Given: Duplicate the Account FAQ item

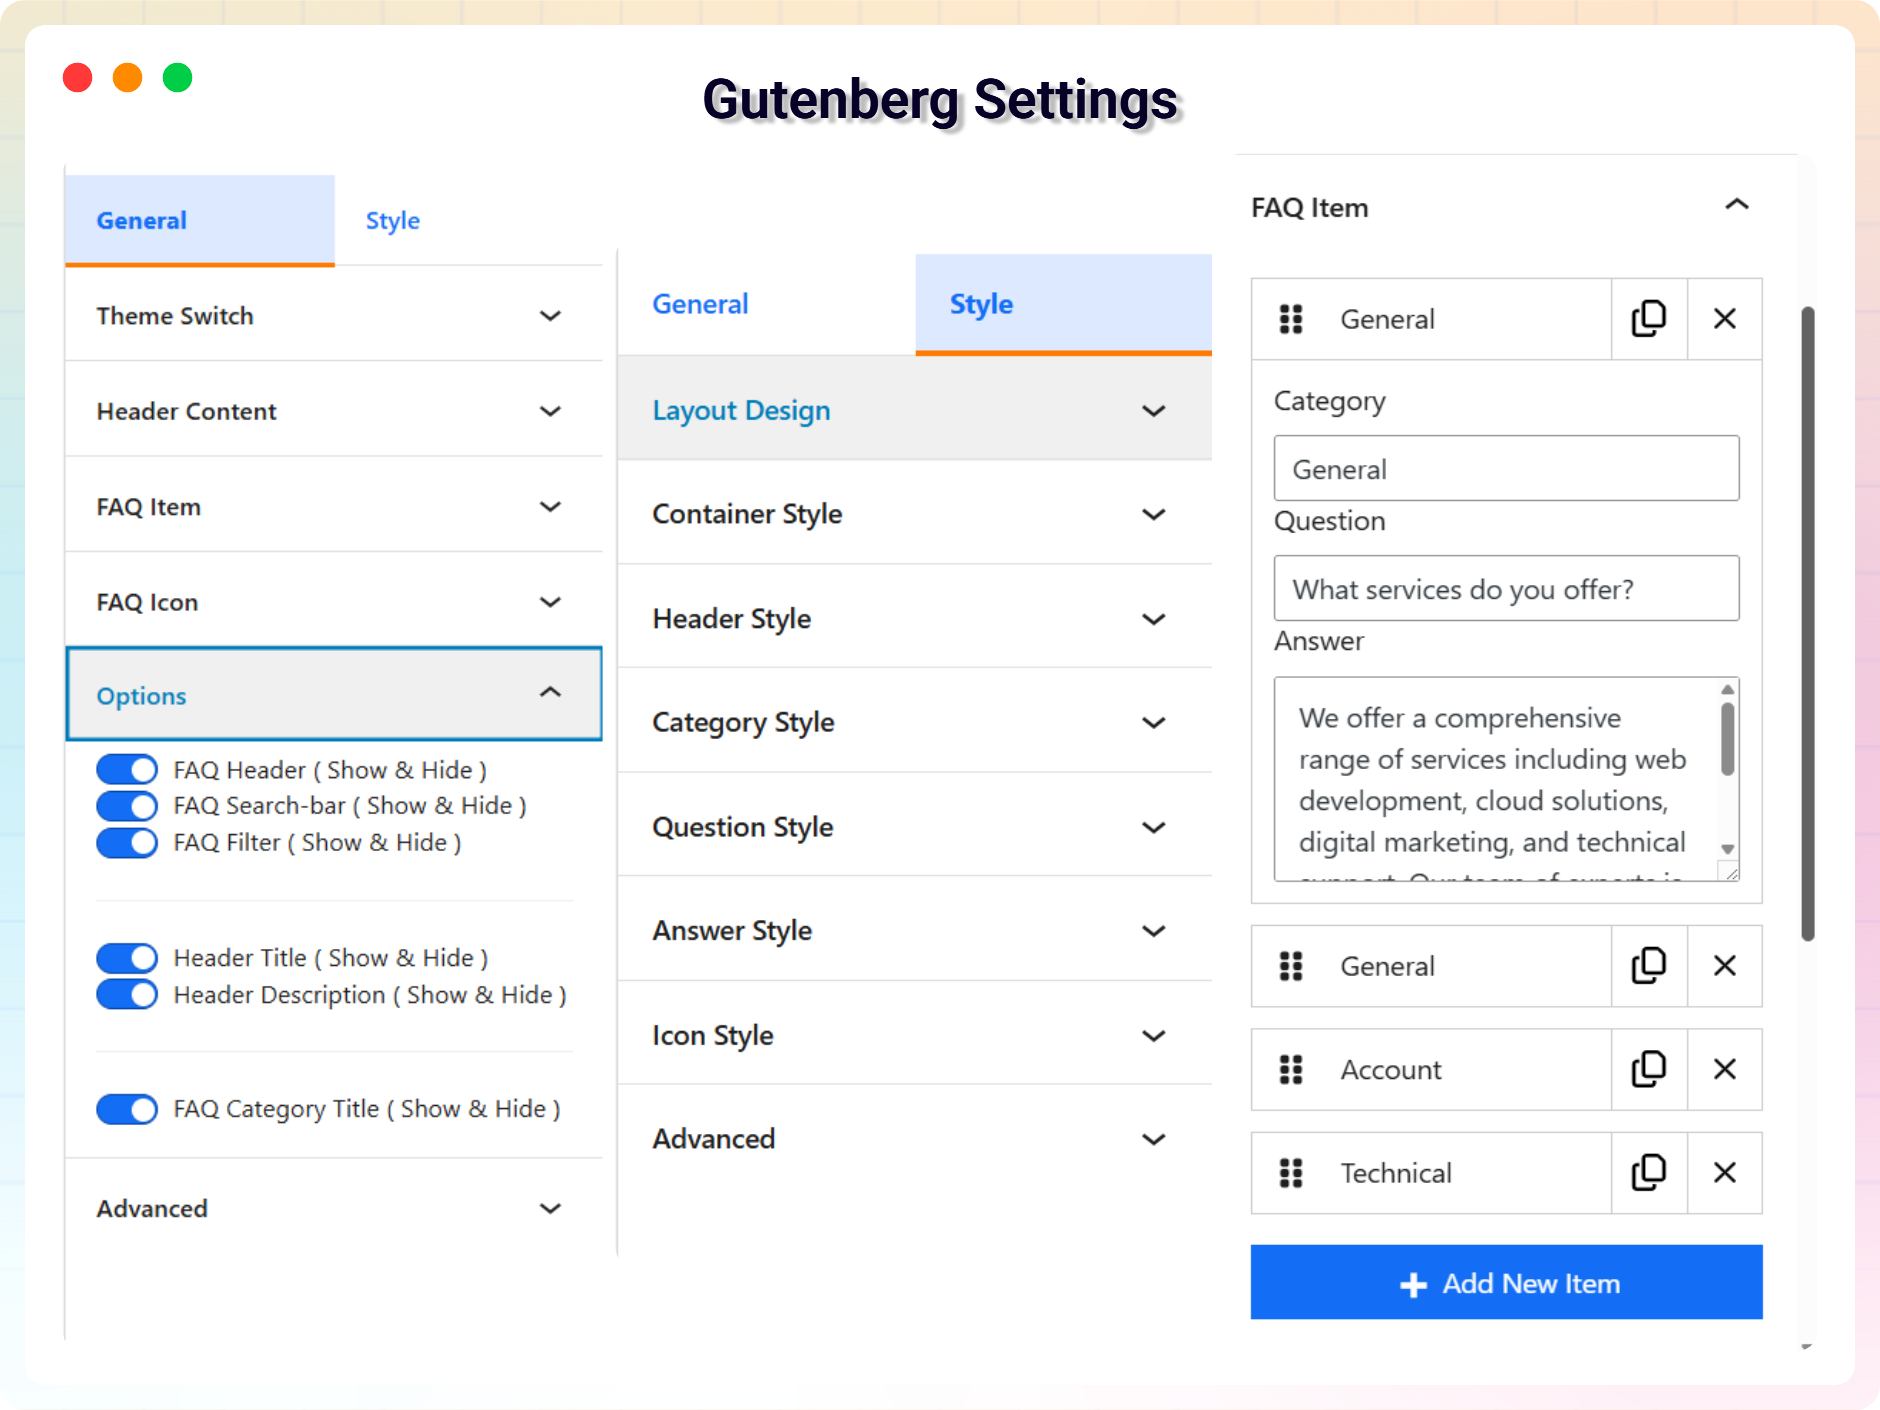Looking at the screenshot, I should click(x=1648, y=1069).
